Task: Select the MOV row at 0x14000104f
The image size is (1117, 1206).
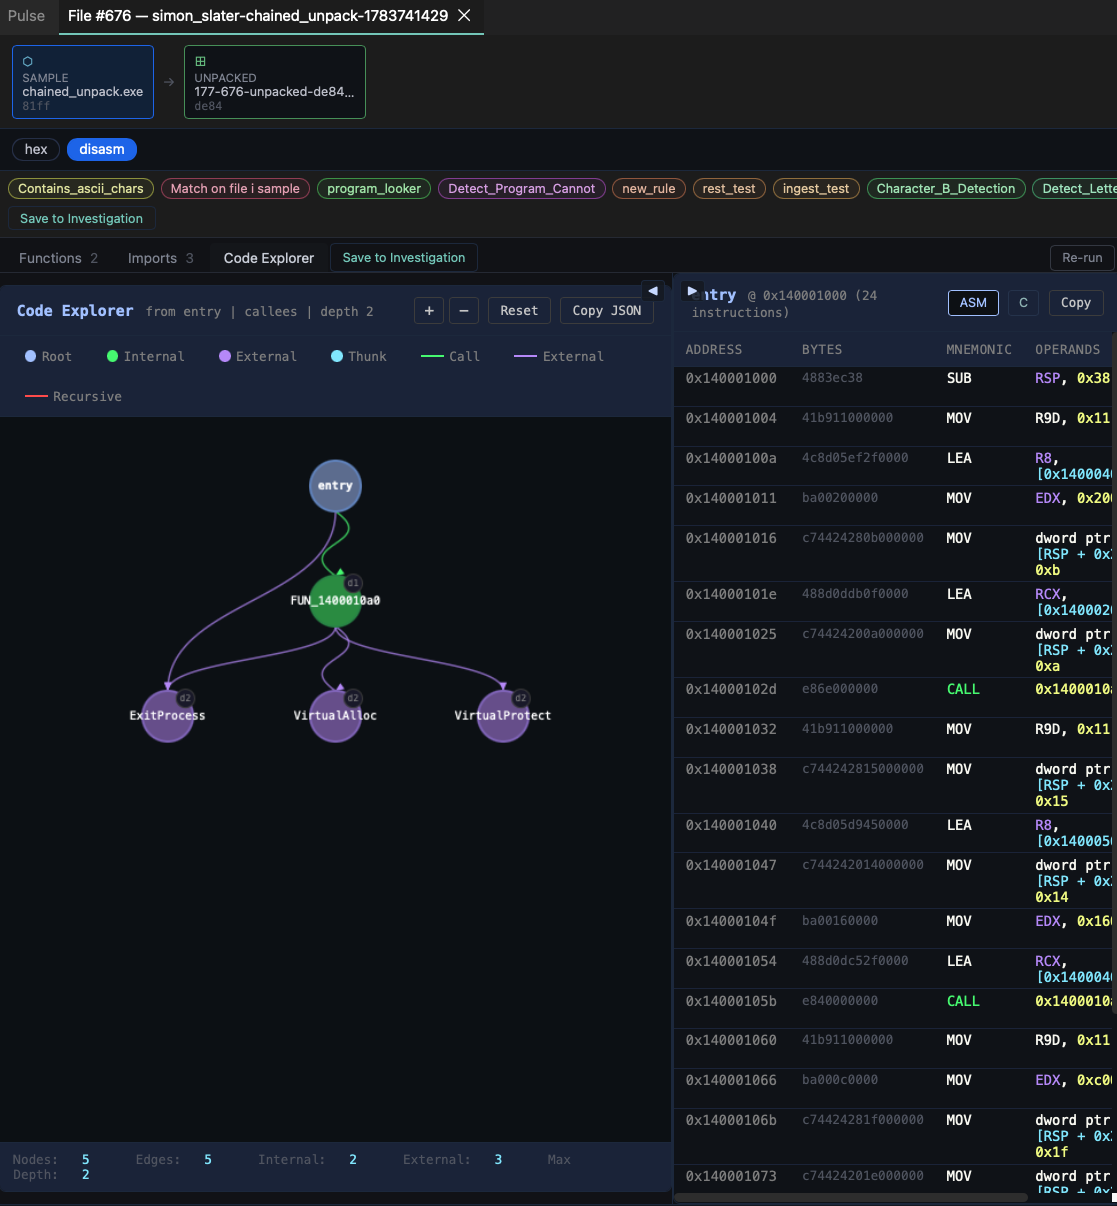Action: [895, 928]
